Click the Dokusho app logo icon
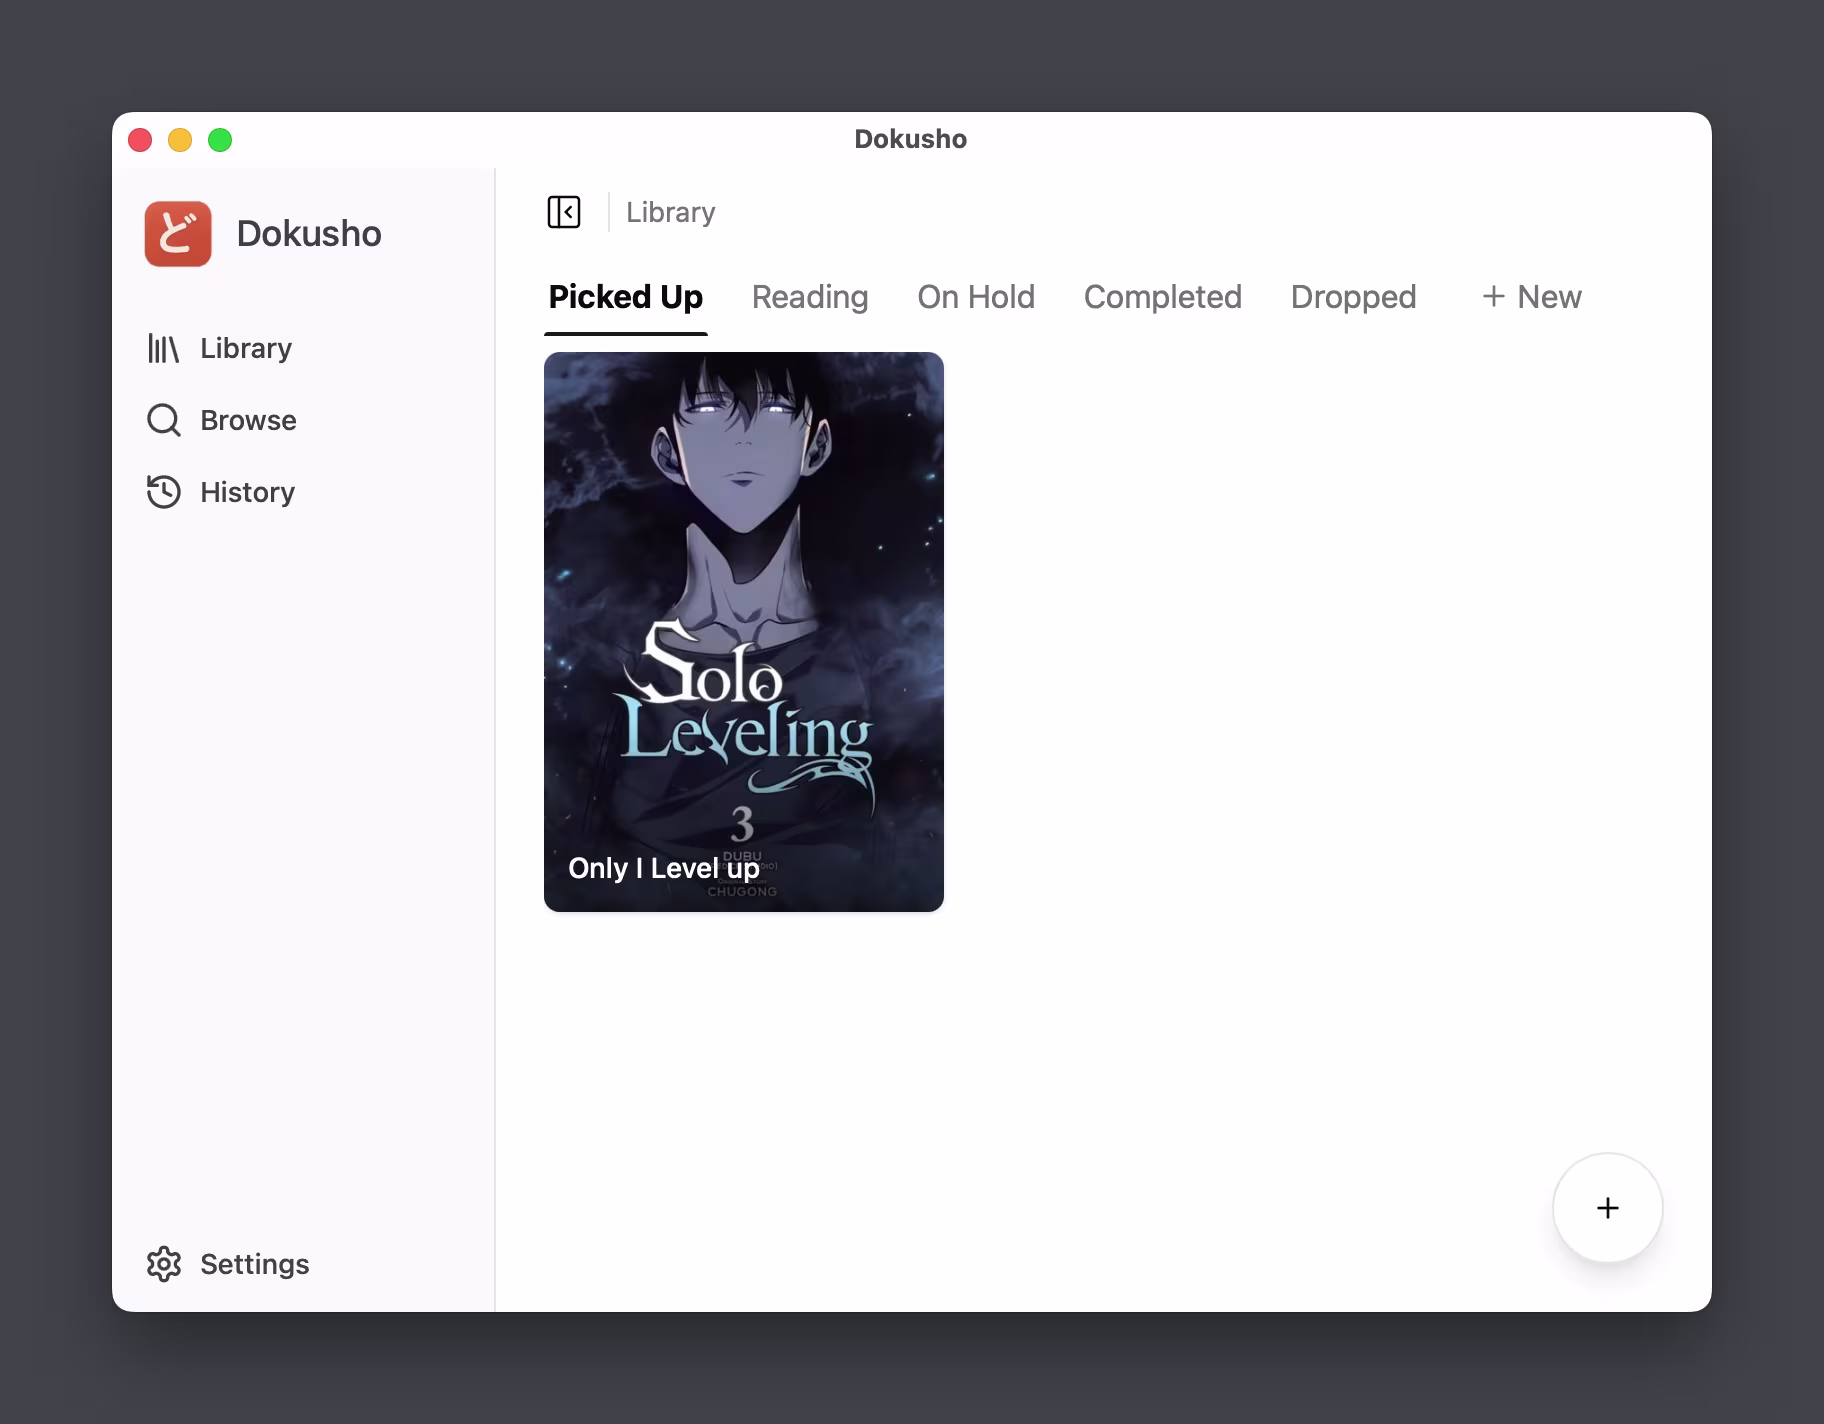Screen dimensions: 1824x1424 [x=178, y=234]
